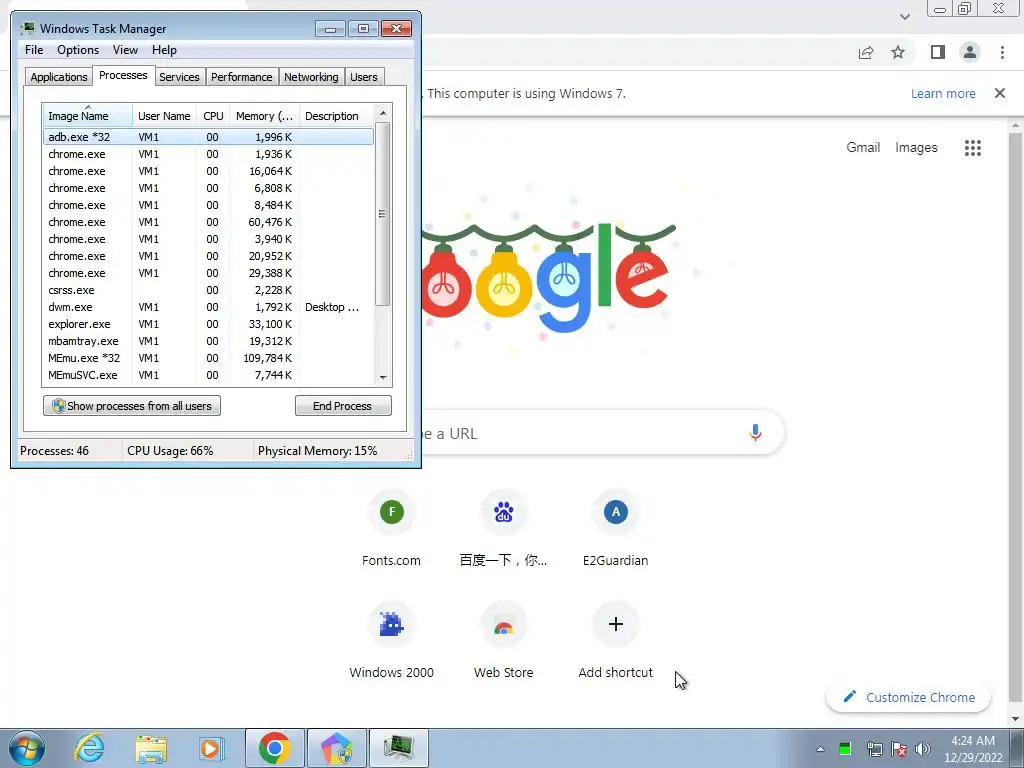Sort processes by Image Name column

pos(88,116)
